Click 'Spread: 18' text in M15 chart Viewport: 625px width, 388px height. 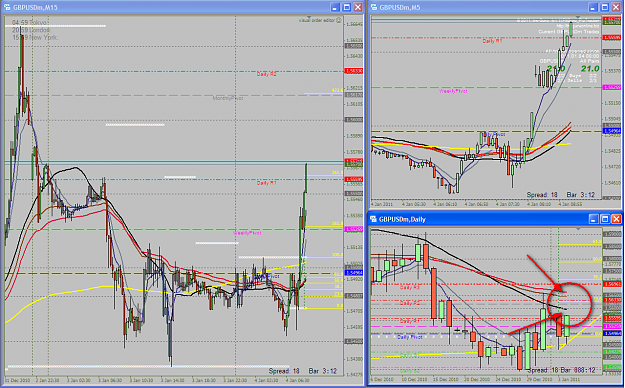tap(284, 371)
